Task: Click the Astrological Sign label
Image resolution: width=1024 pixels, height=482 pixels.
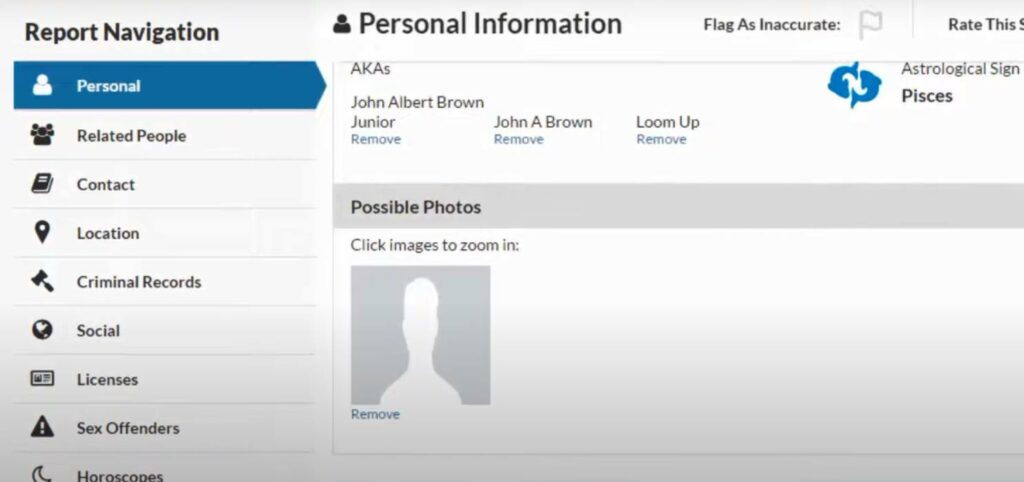Action: pos(960,69)
